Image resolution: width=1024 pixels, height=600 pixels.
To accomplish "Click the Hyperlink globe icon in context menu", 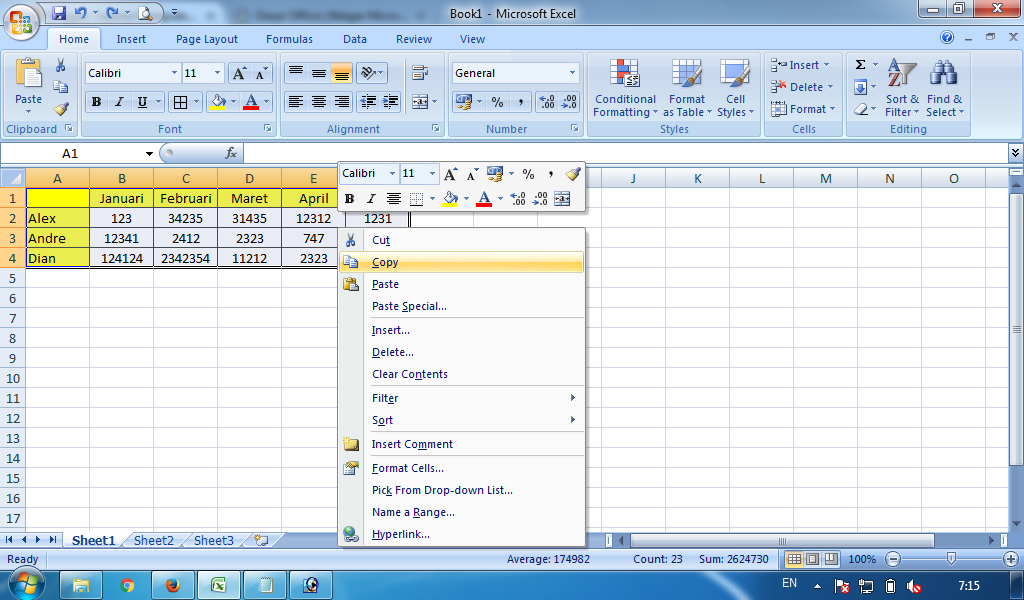I will tap(351, 535).
